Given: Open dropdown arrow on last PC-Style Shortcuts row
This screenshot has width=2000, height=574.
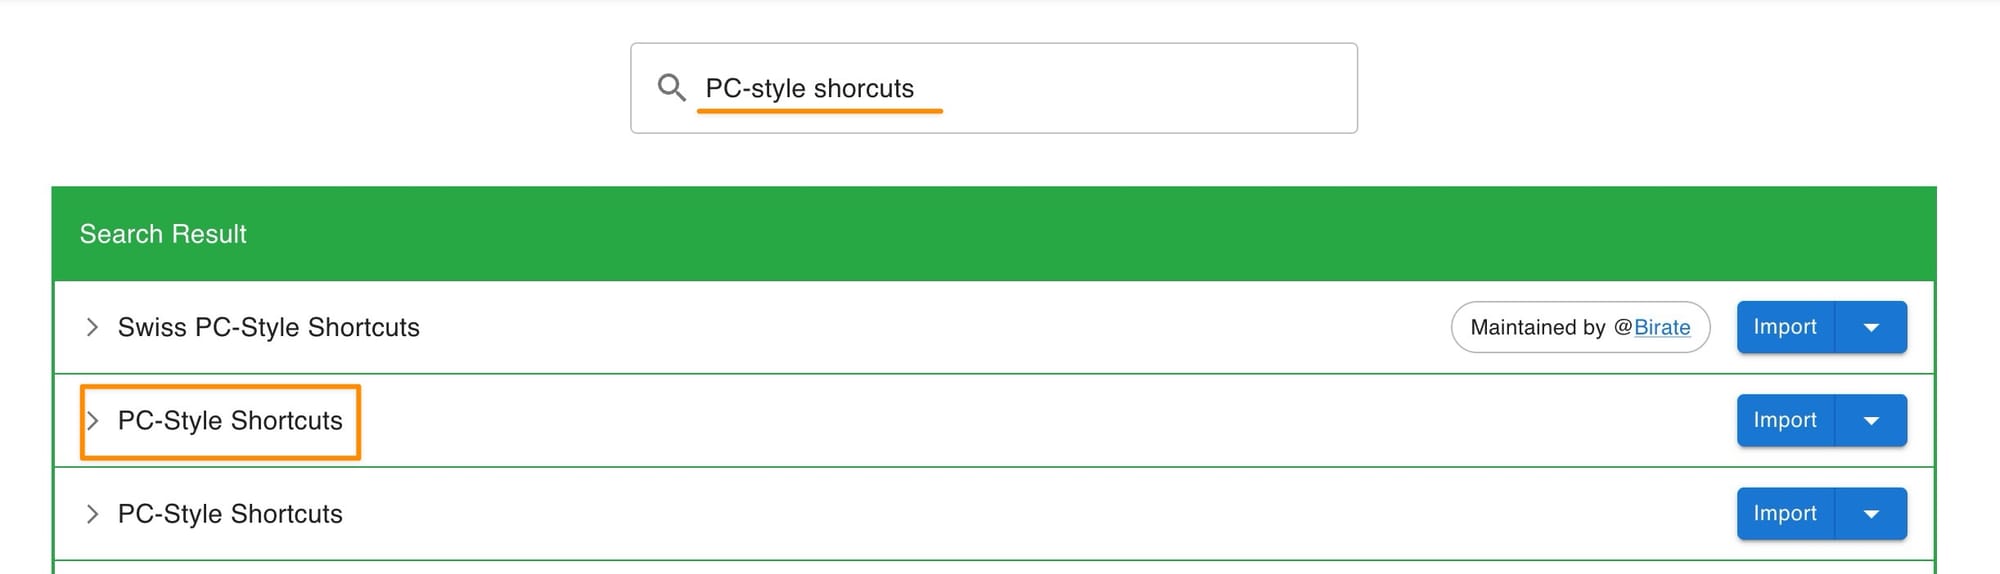Looking at the screenshot, I should (1871, 514).
